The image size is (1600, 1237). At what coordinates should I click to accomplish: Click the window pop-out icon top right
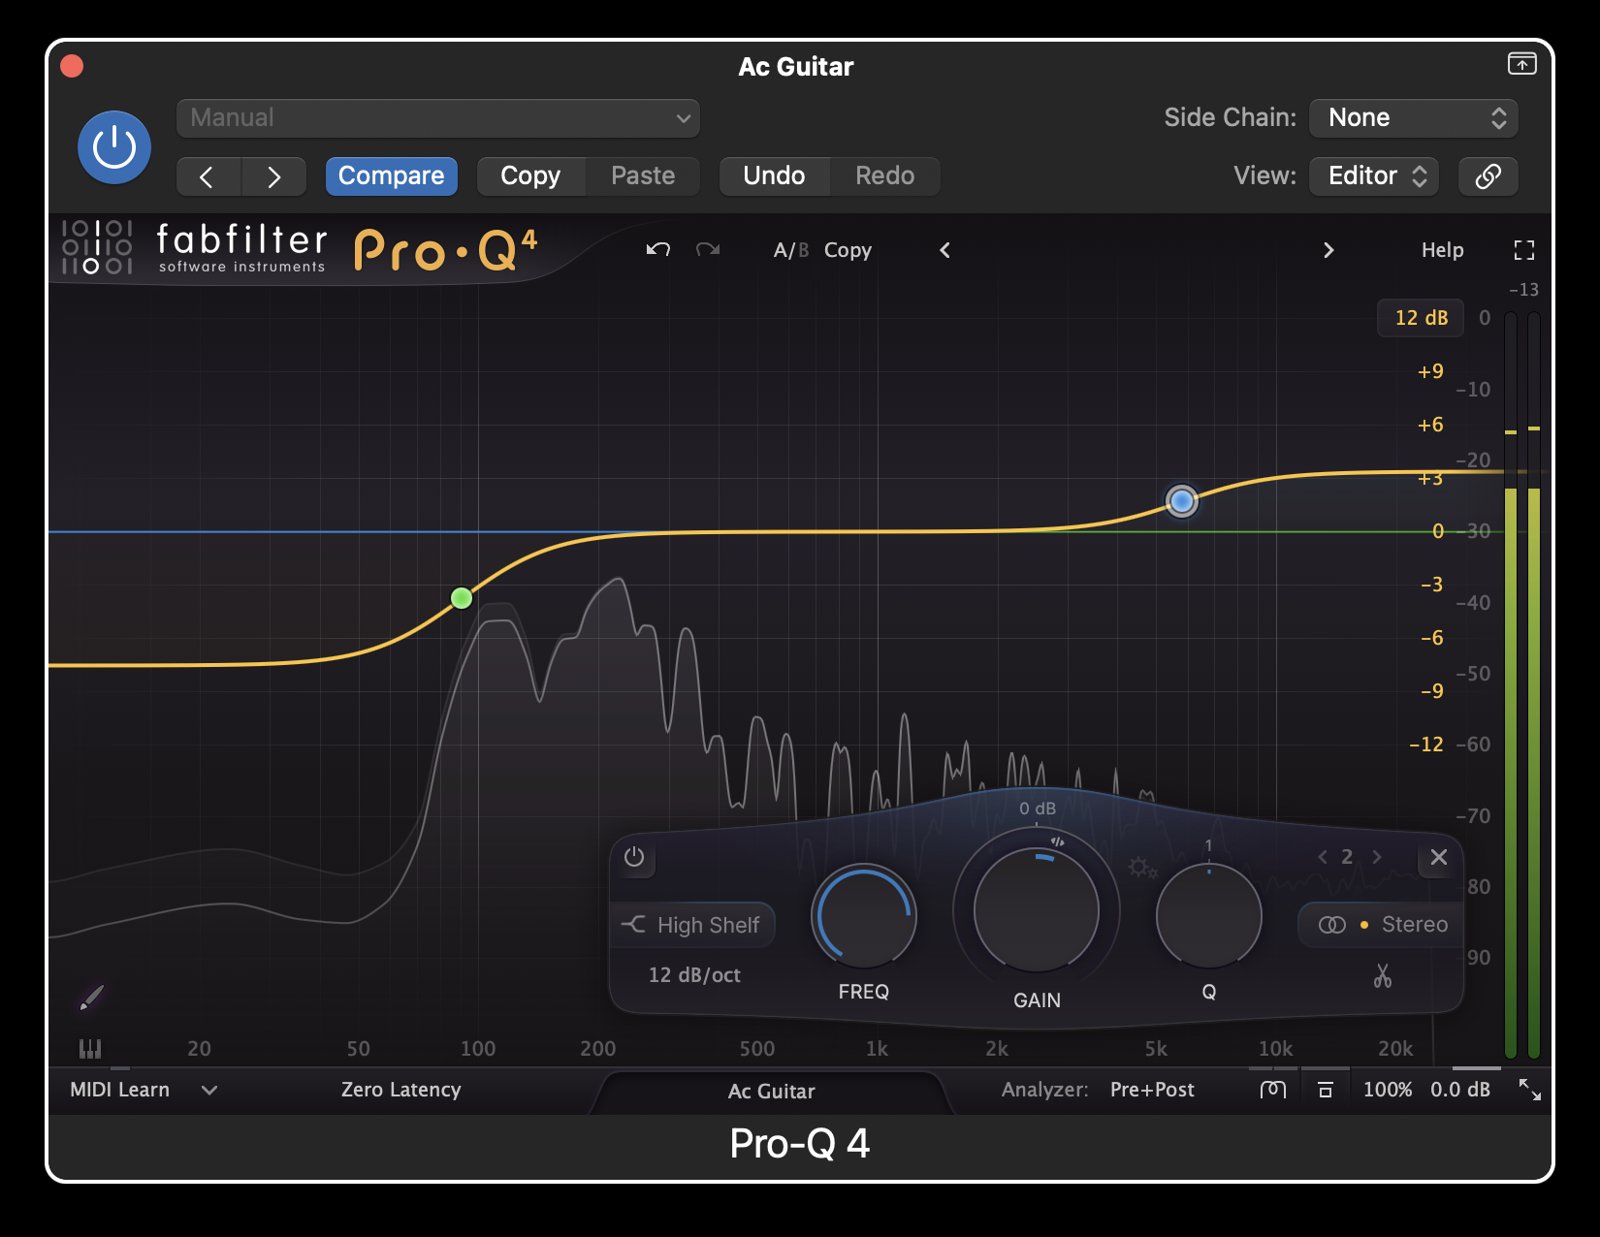coord(1522,64)
